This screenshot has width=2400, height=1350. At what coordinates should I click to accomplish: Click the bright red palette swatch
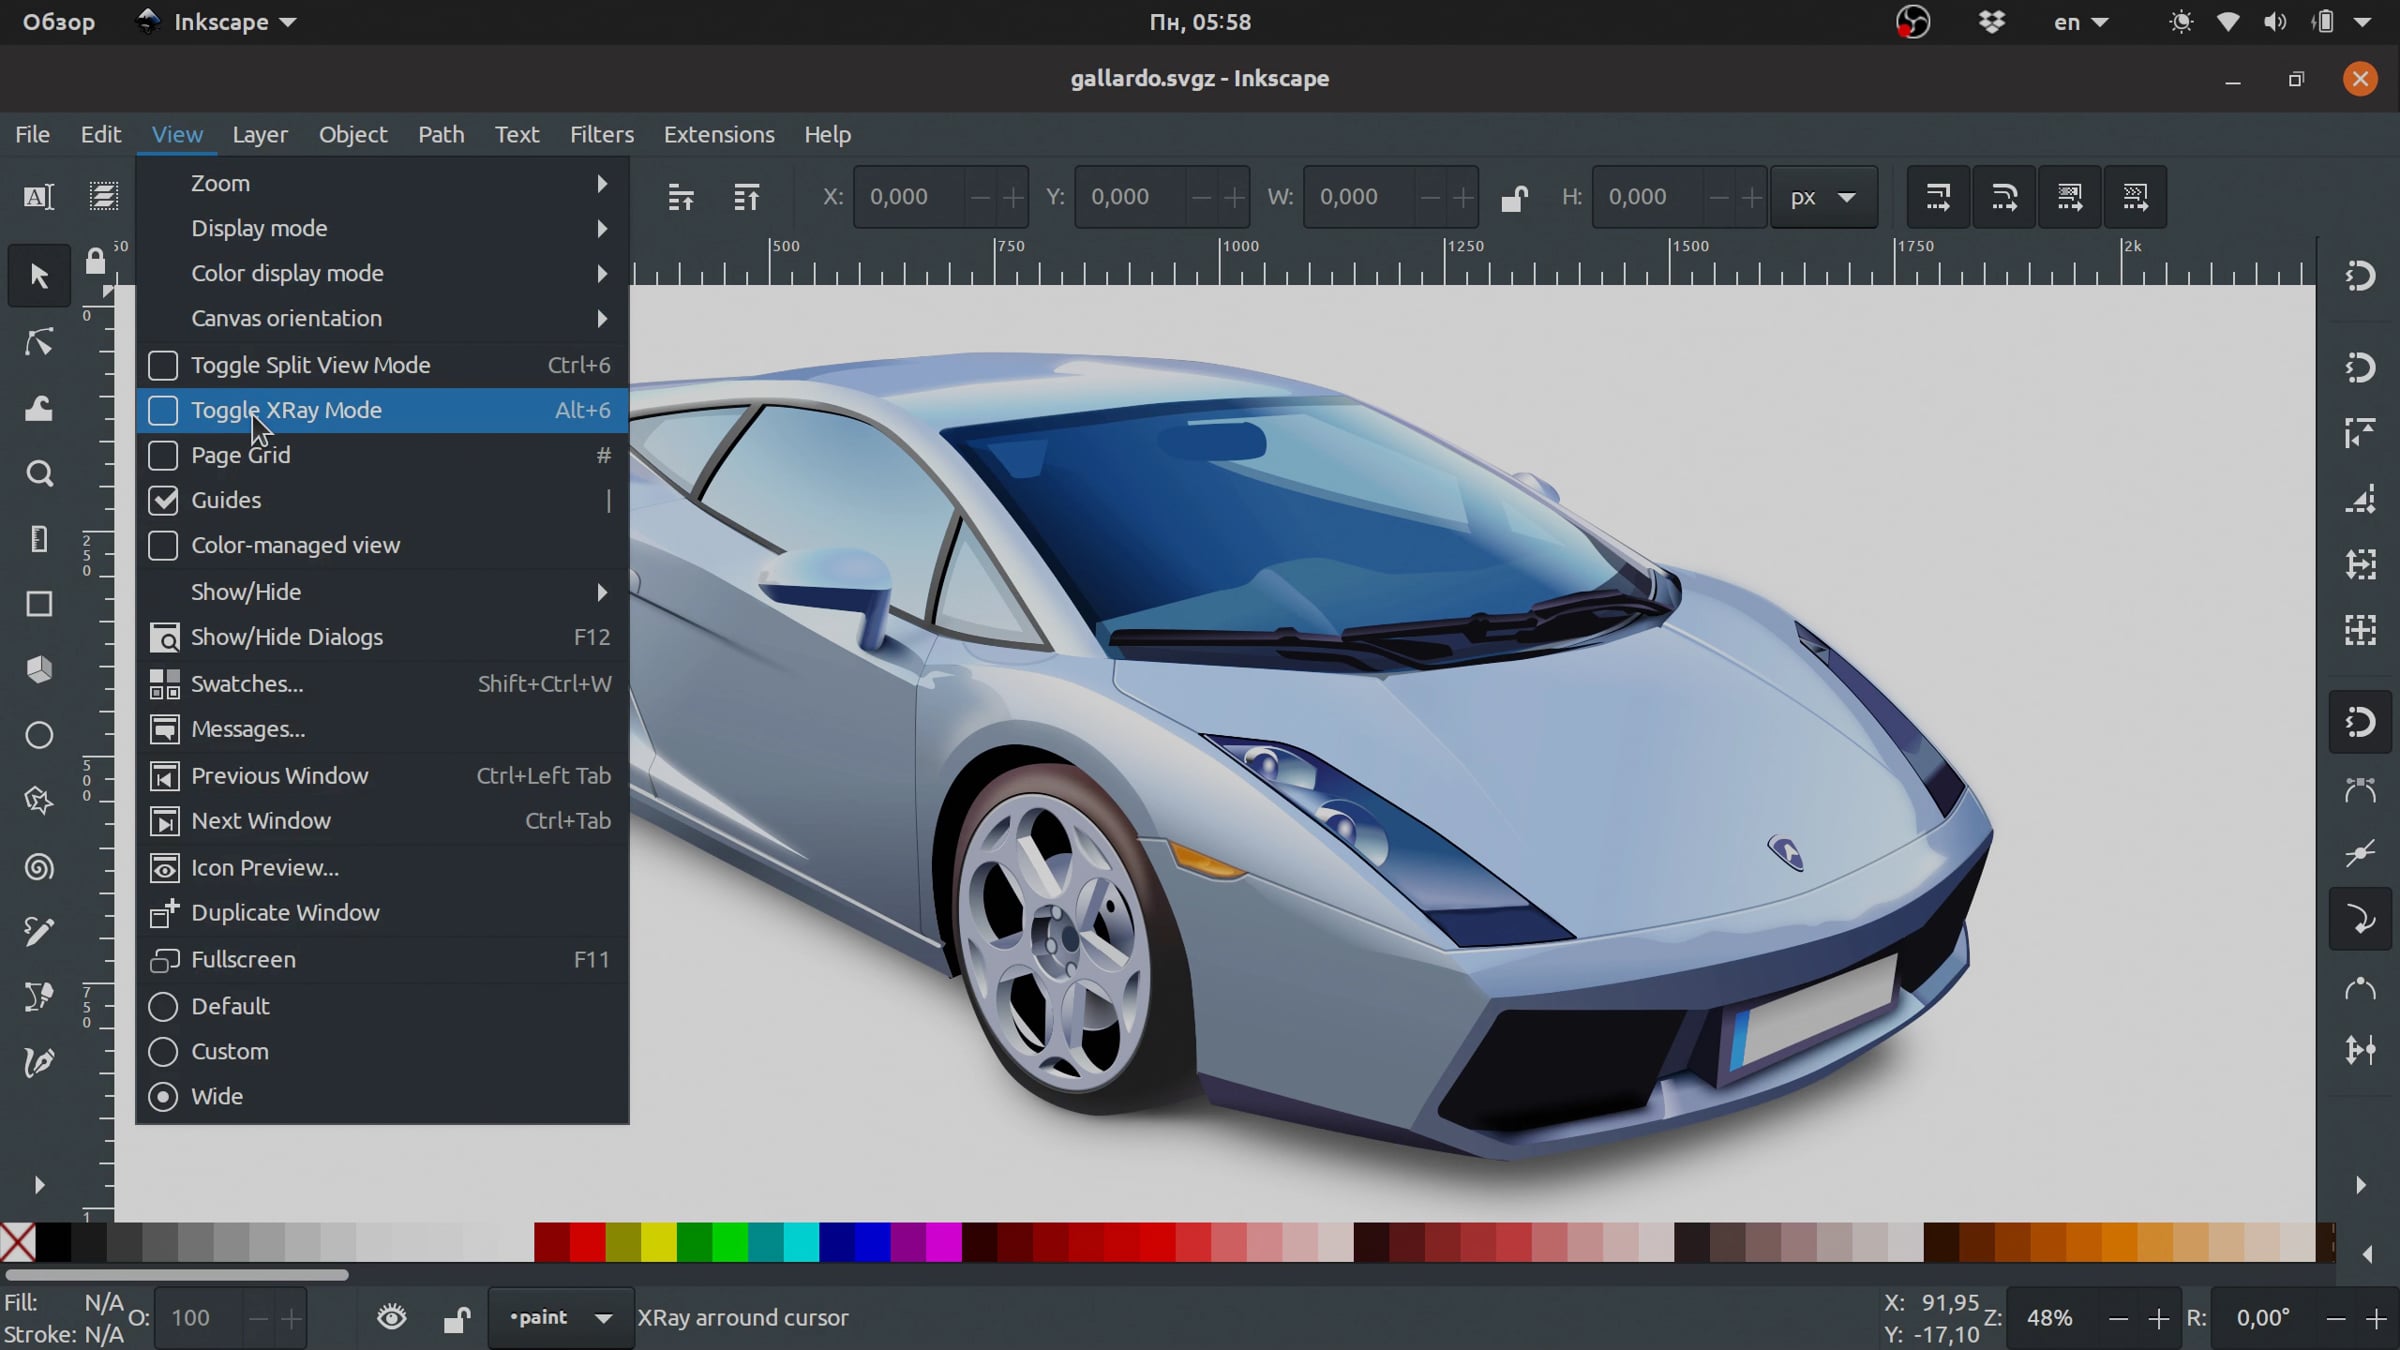tap(587, 1242)
